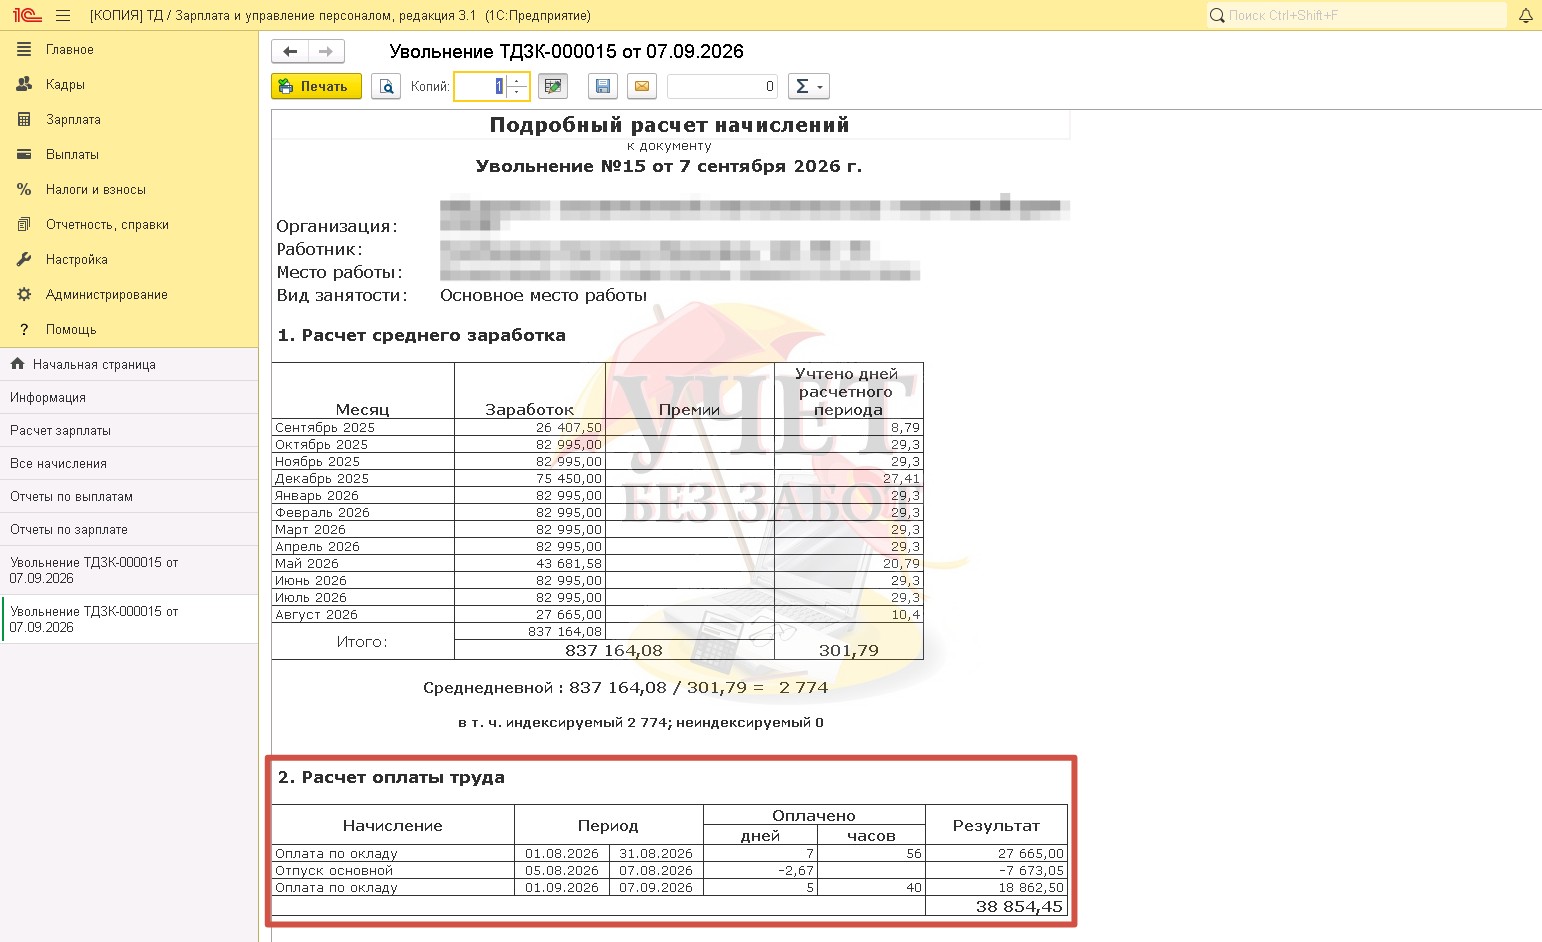Toggle document editing mode
The image size is (1542, 942).
click(552, 86)
